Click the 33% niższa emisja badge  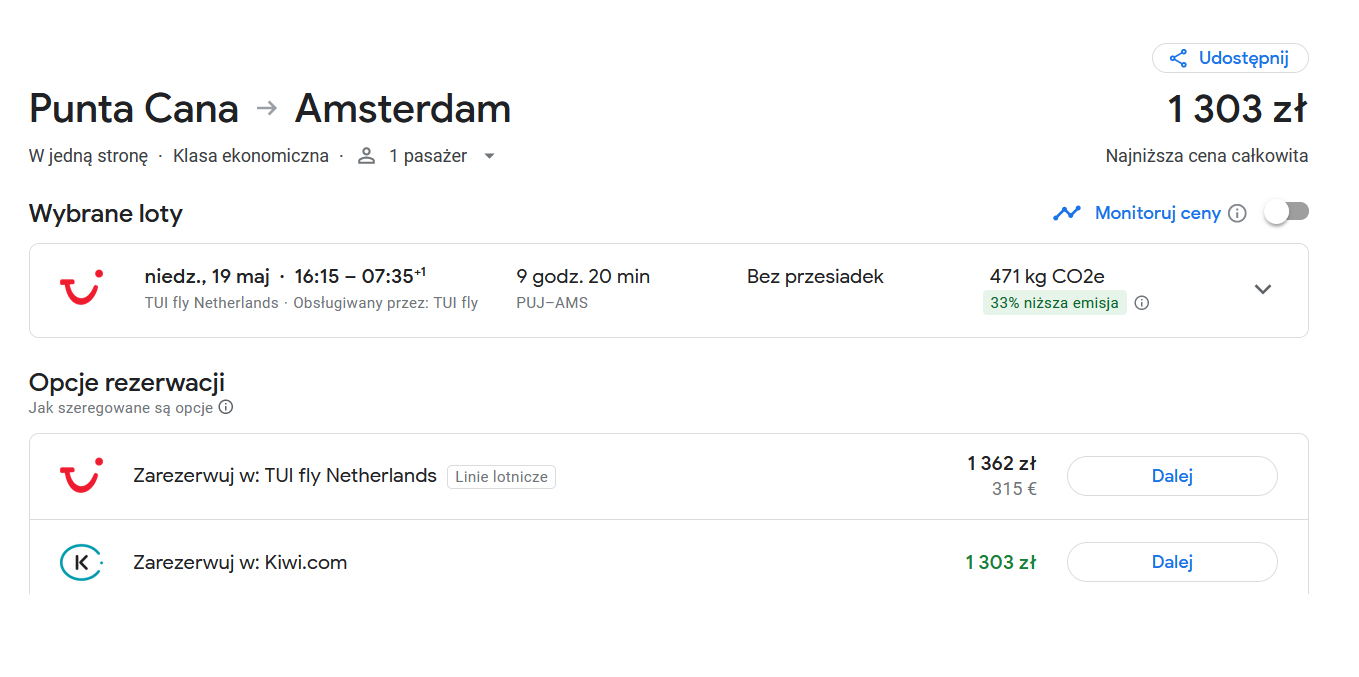1055,303
